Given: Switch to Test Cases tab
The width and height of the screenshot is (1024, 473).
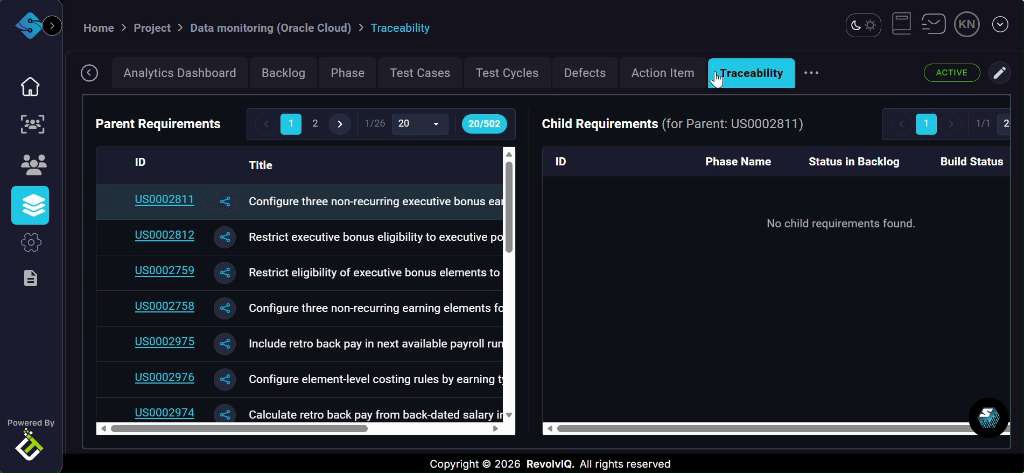Looking at the screenshot, I should pyautogui.click(x=420, y=73).
